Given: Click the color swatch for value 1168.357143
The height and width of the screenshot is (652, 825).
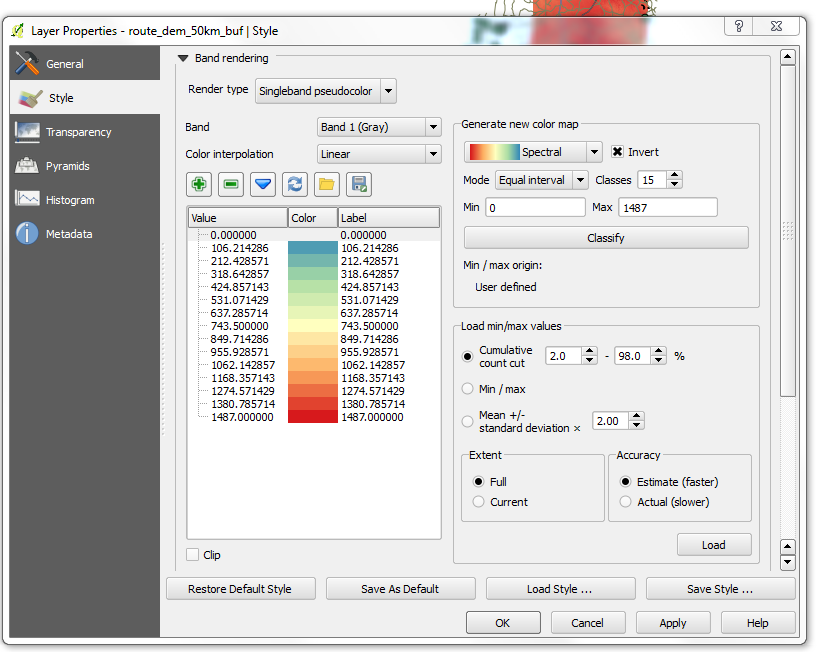Looking at the screenshot, I should tap(313, 378).
